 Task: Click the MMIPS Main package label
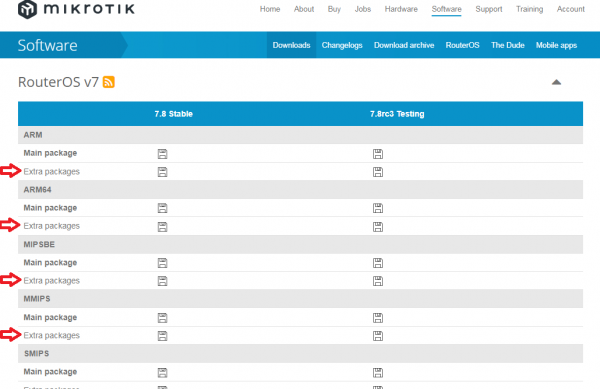50,317
